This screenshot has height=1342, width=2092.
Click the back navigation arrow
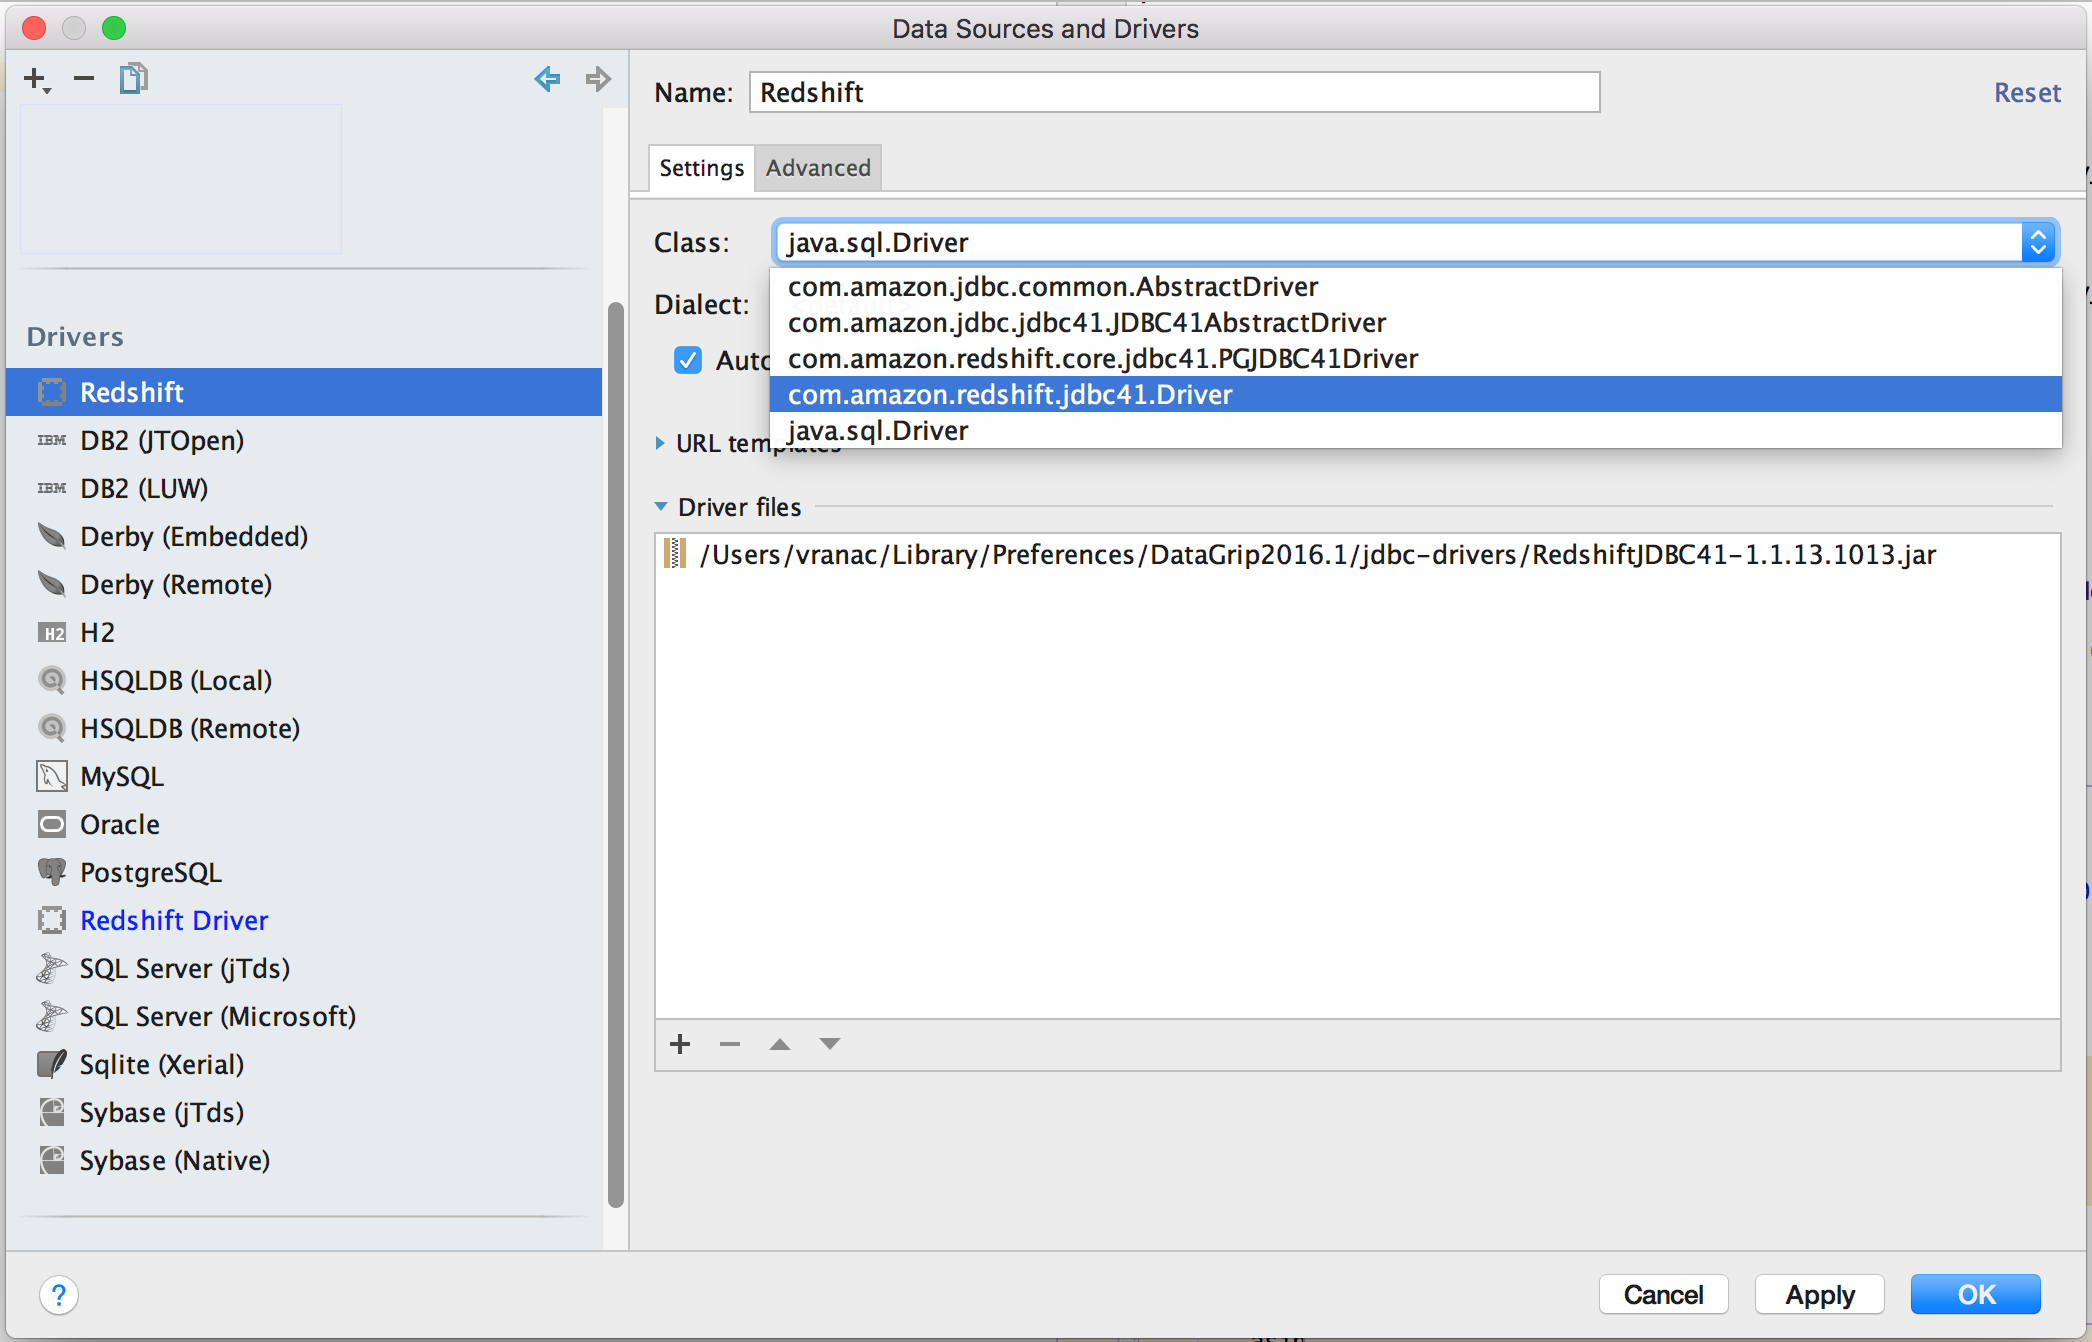tap(547, 78)
